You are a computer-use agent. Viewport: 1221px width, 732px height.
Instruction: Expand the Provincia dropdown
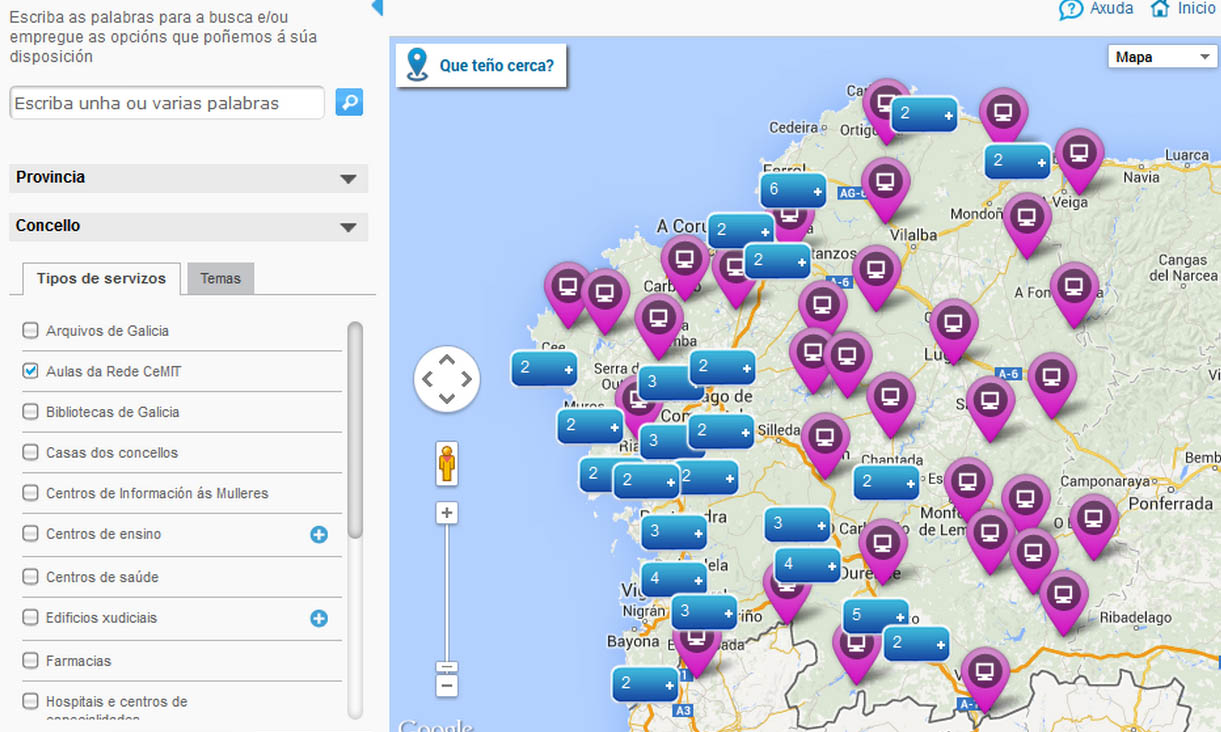click(188, 178)
